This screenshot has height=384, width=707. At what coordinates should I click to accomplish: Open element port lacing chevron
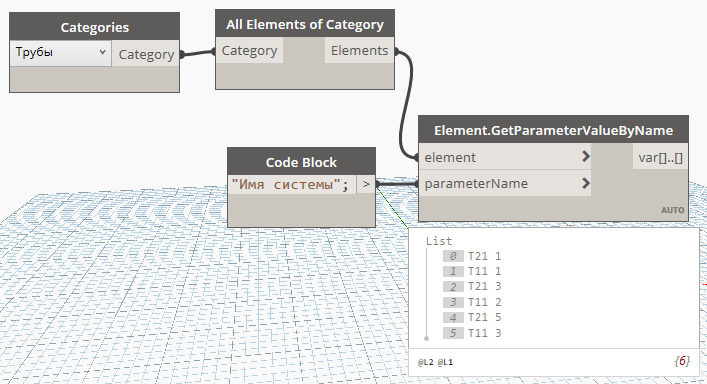[586, 156]
